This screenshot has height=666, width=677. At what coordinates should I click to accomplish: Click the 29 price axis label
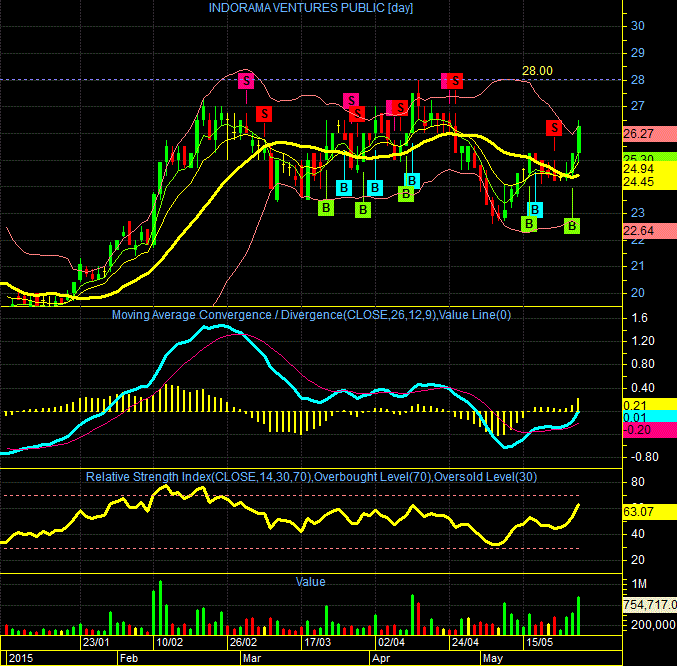pyautogui.click(x=638, y=53)
